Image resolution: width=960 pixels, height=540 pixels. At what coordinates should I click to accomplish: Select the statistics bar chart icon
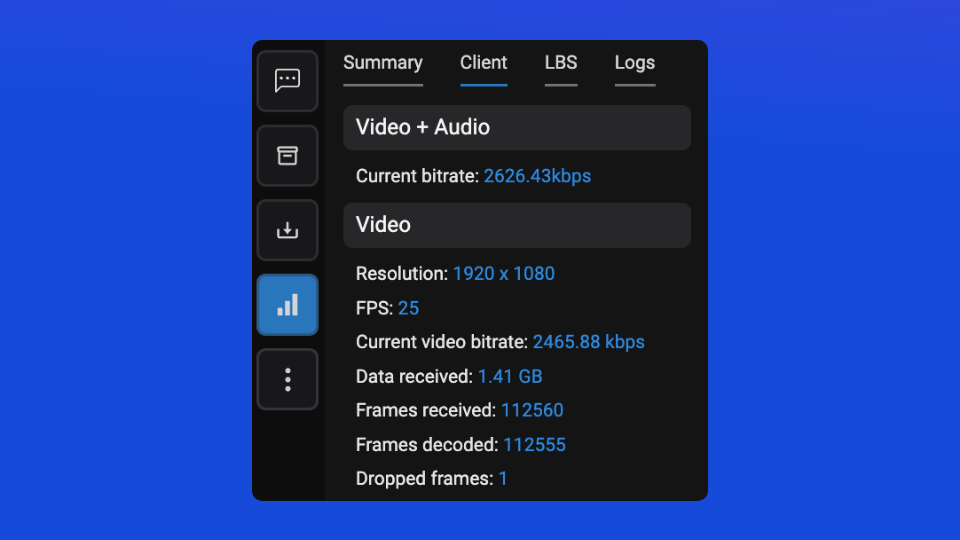tap(287, 305)
